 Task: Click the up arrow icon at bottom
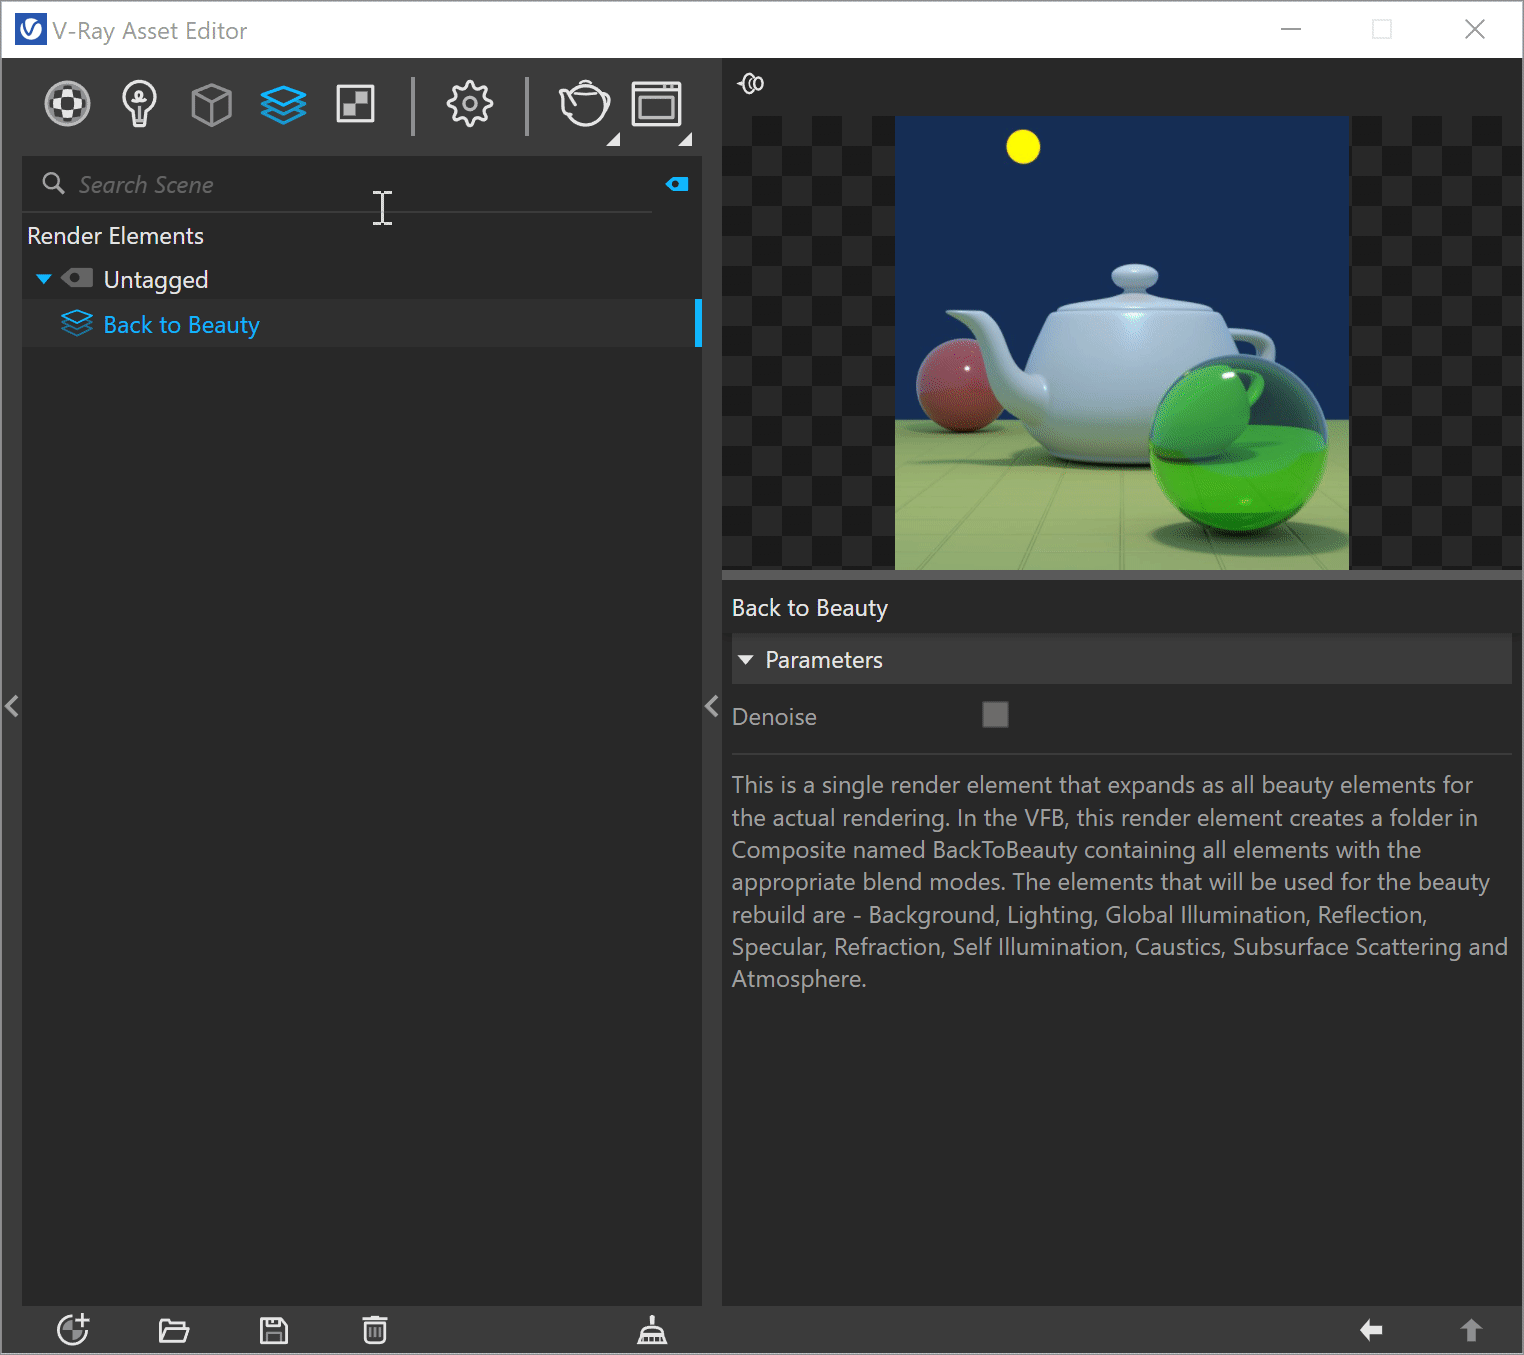[1471, 1330]
